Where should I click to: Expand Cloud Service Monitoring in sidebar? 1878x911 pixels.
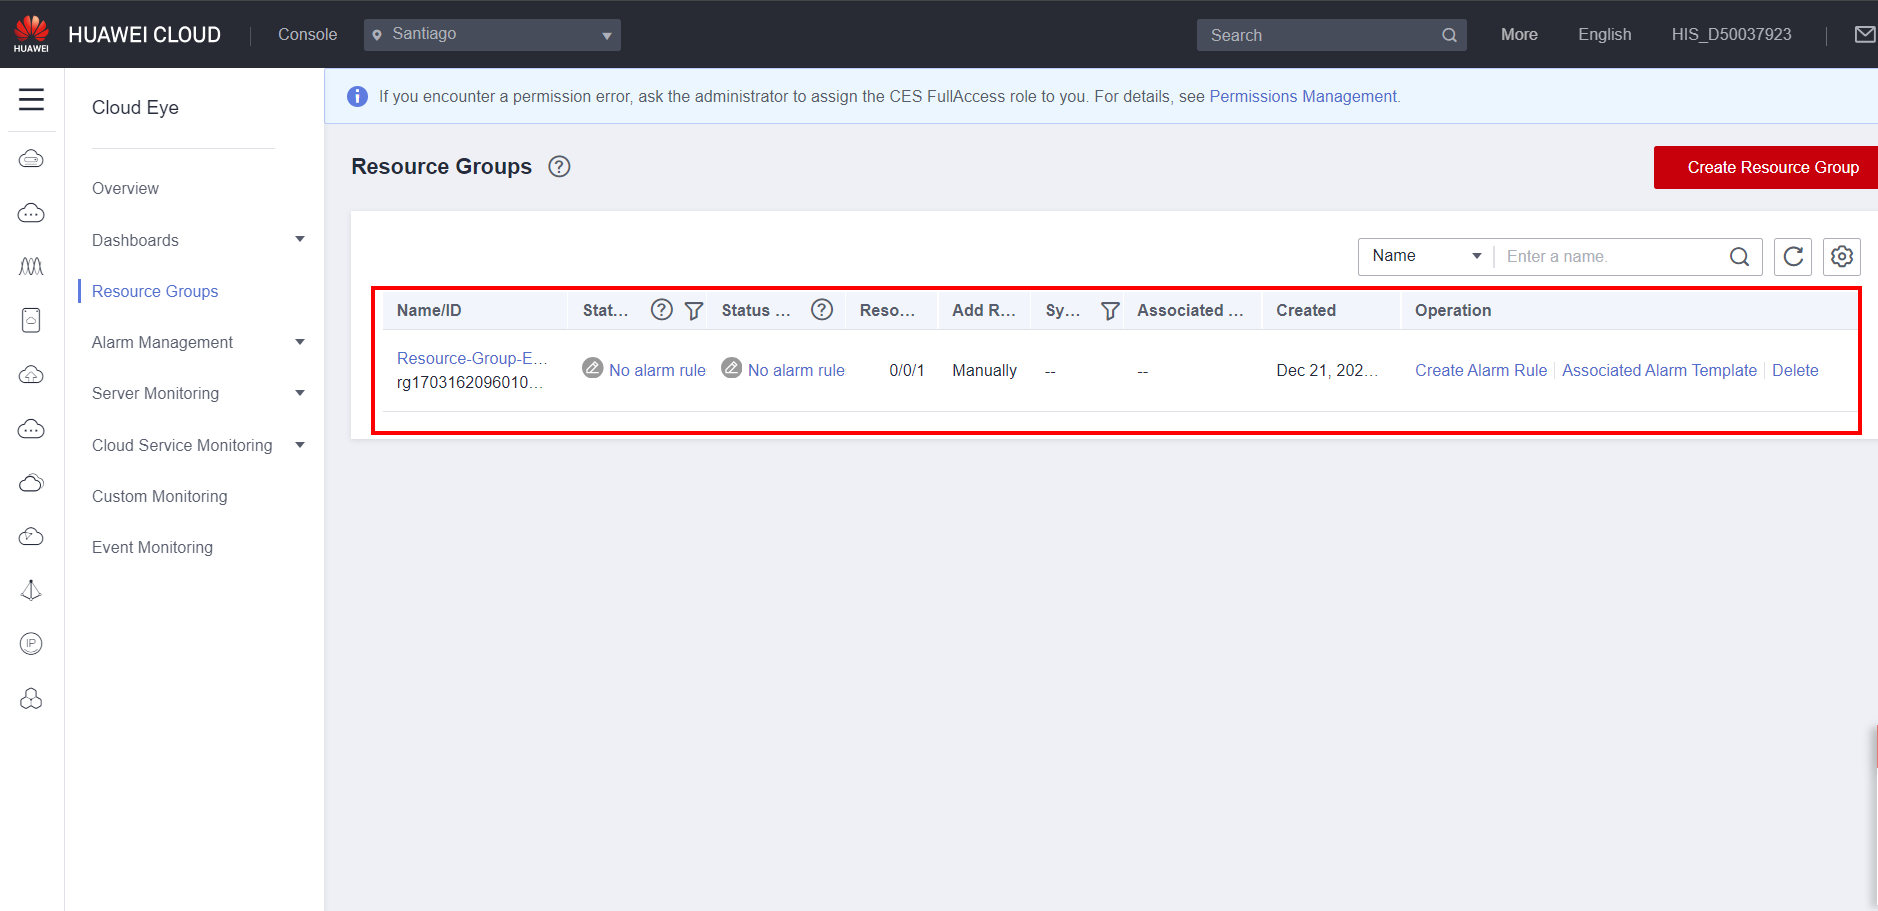198,445
